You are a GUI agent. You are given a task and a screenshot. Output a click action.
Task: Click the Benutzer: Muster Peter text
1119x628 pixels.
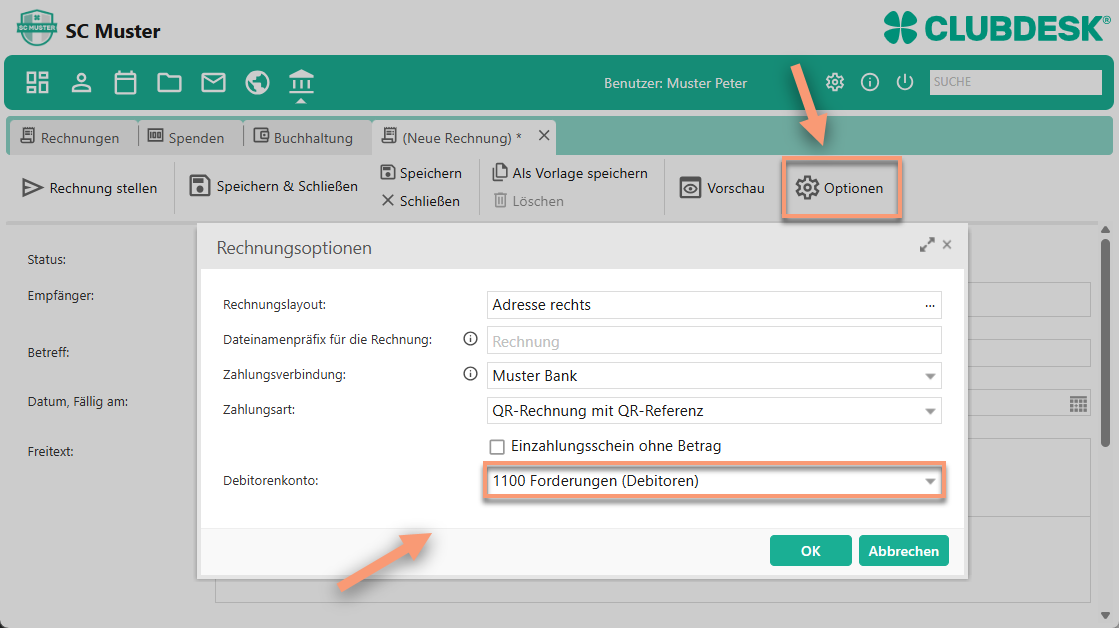coord(675,83)
